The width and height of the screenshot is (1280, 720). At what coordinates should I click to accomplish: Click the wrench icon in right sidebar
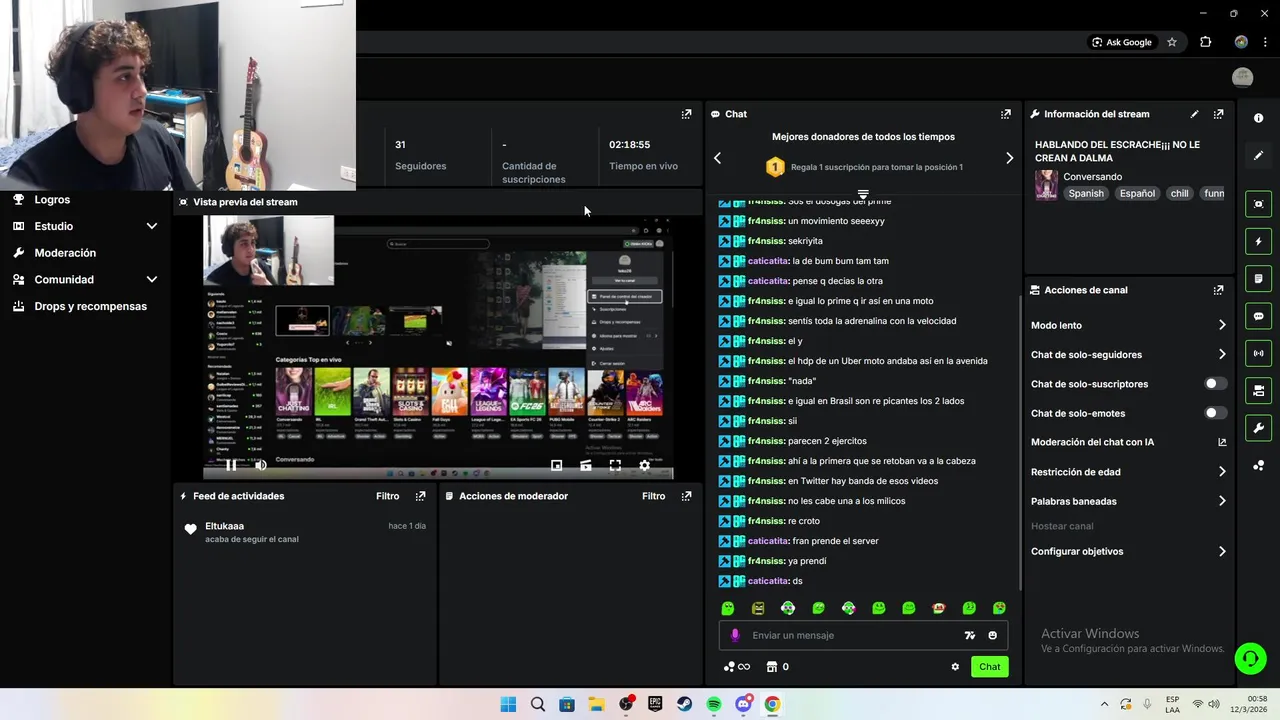click(1258, 428)
